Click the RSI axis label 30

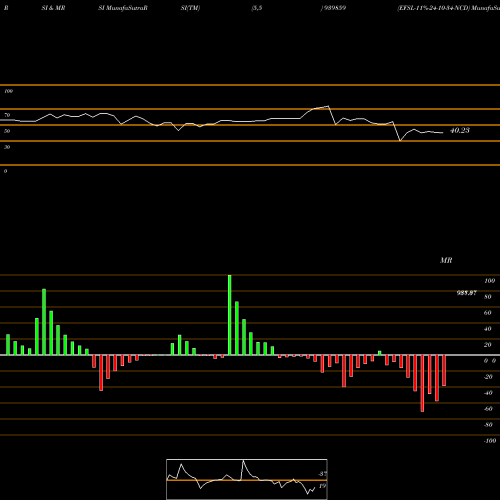(7, 147)
